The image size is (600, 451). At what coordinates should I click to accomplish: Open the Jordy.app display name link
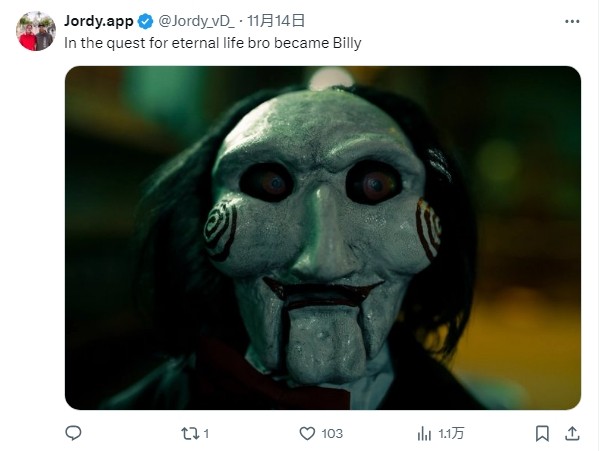[x=98, y=21]
